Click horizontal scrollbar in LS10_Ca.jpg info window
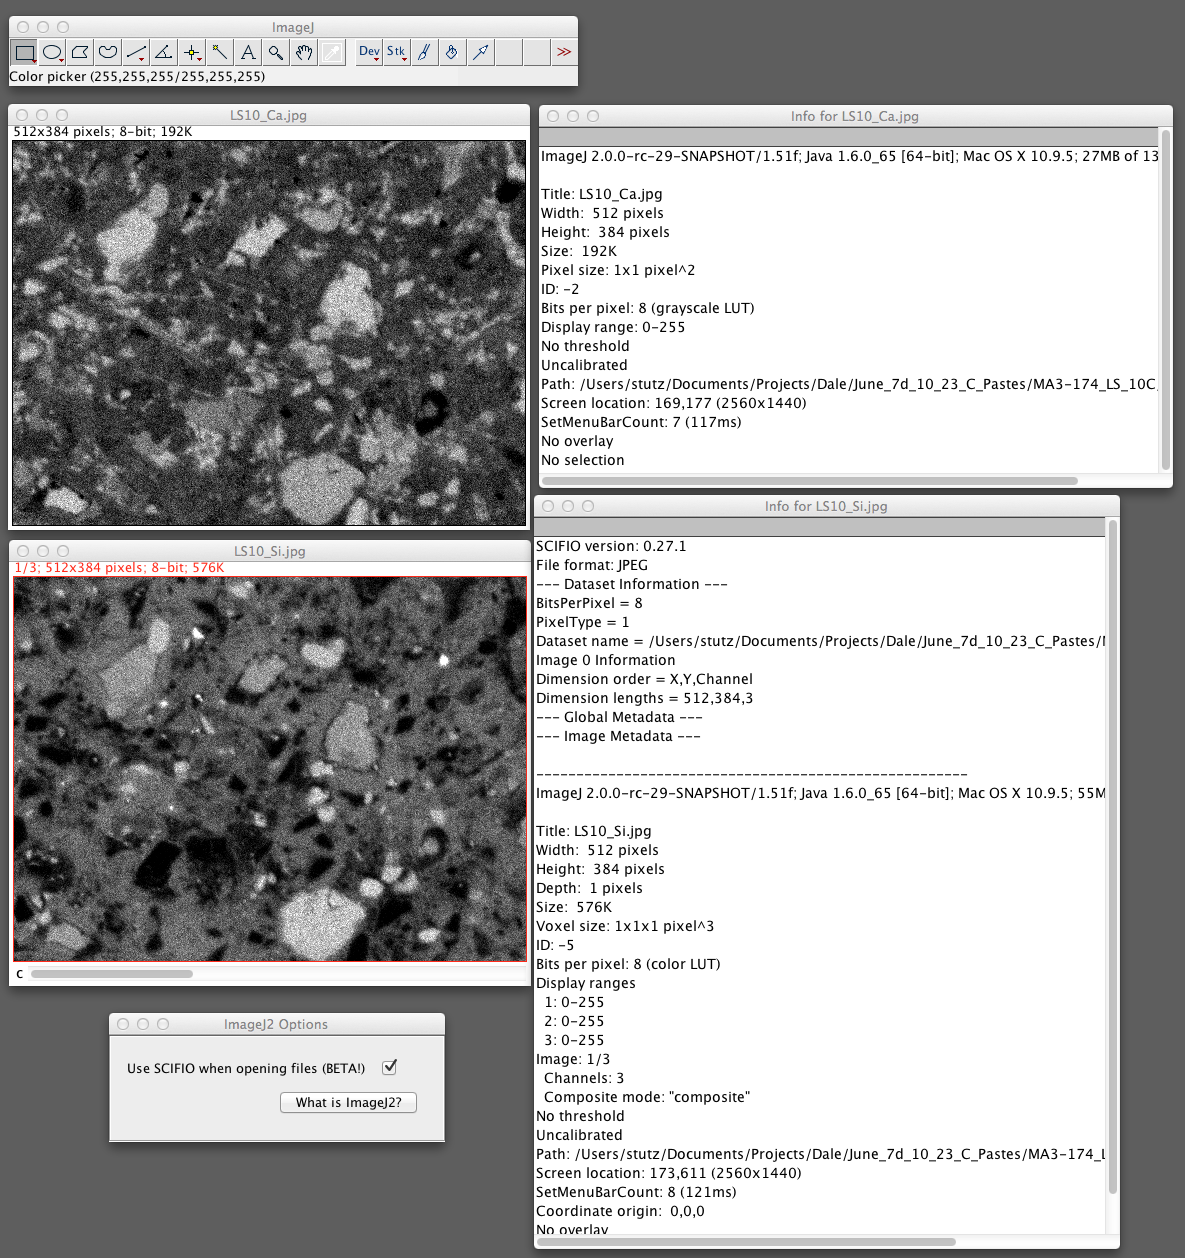 [810, 481]
